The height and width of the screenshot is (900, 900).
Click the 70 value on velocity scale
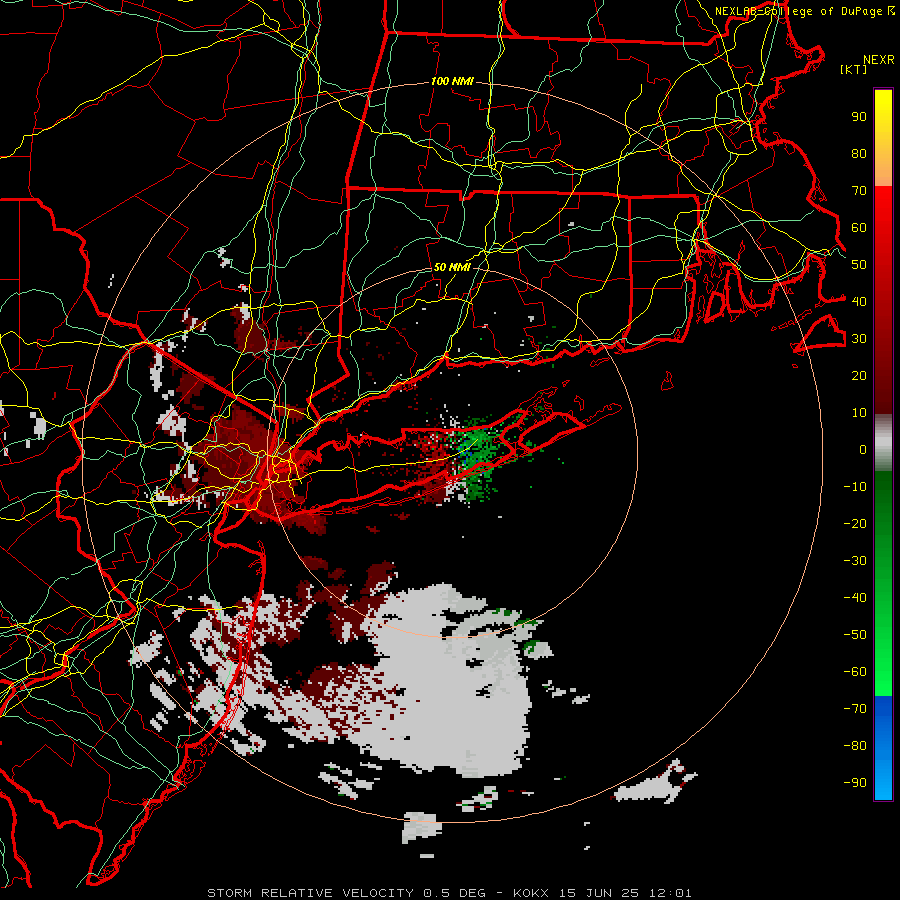pos(859,191)
